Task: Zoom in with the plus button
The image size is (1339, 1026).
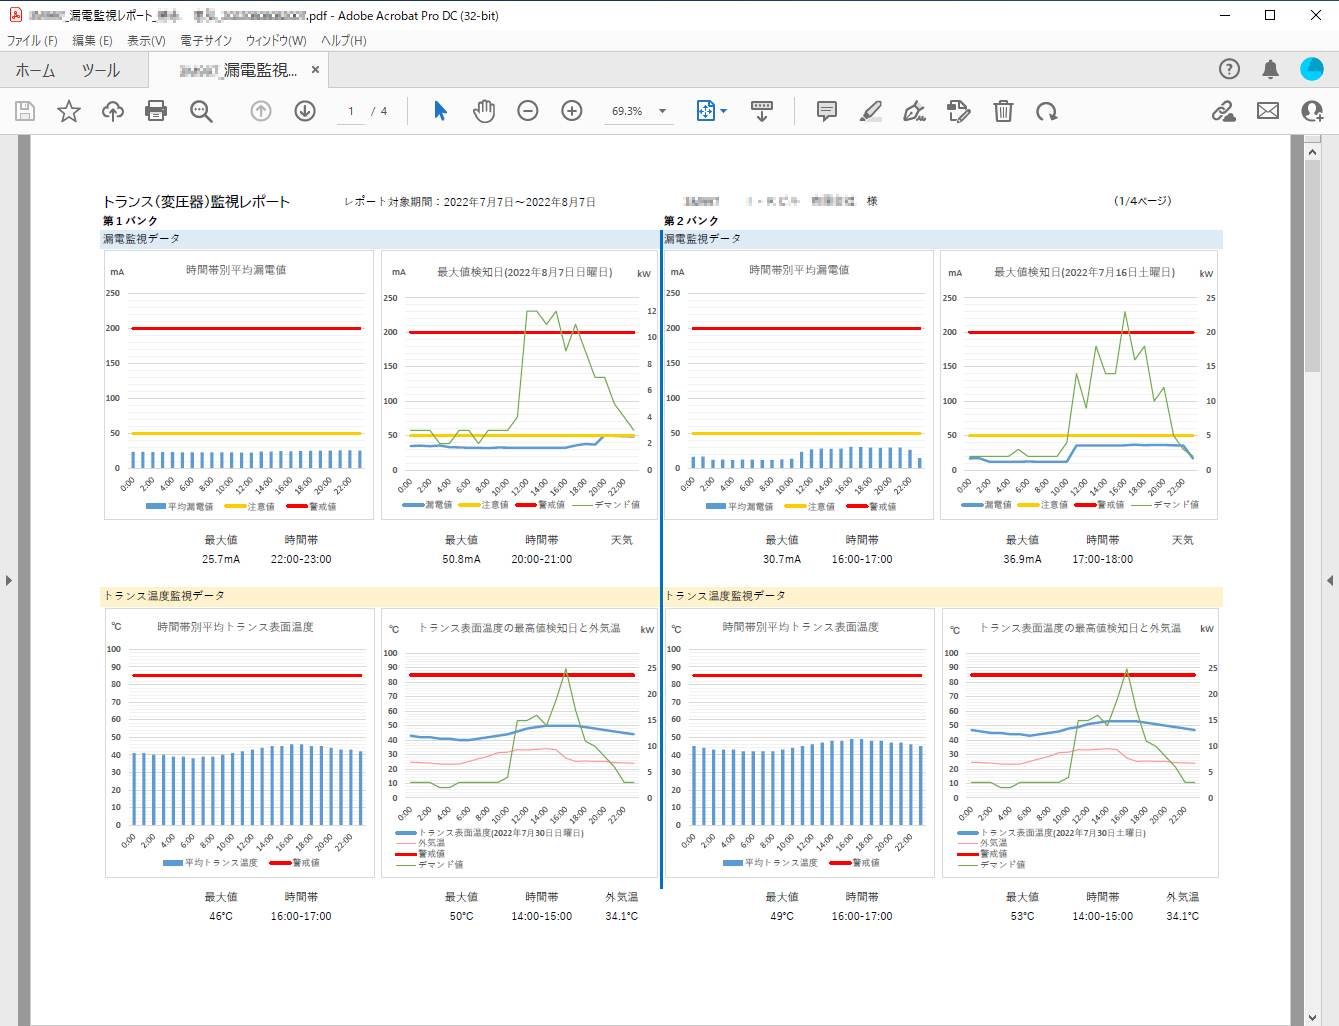Action: click(x=572, y=111)
